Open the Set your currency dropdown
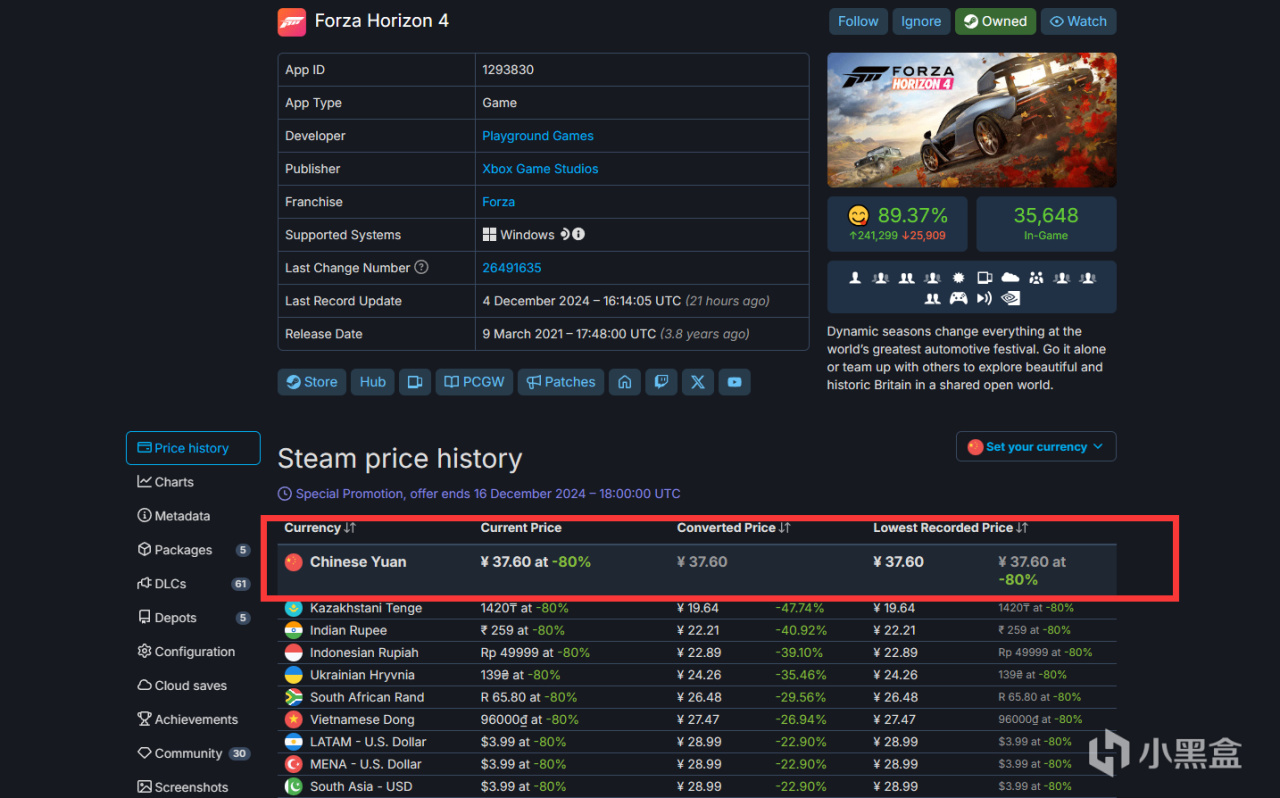This screenshot has width=1280, height=798. click(x=1036, y=447)
